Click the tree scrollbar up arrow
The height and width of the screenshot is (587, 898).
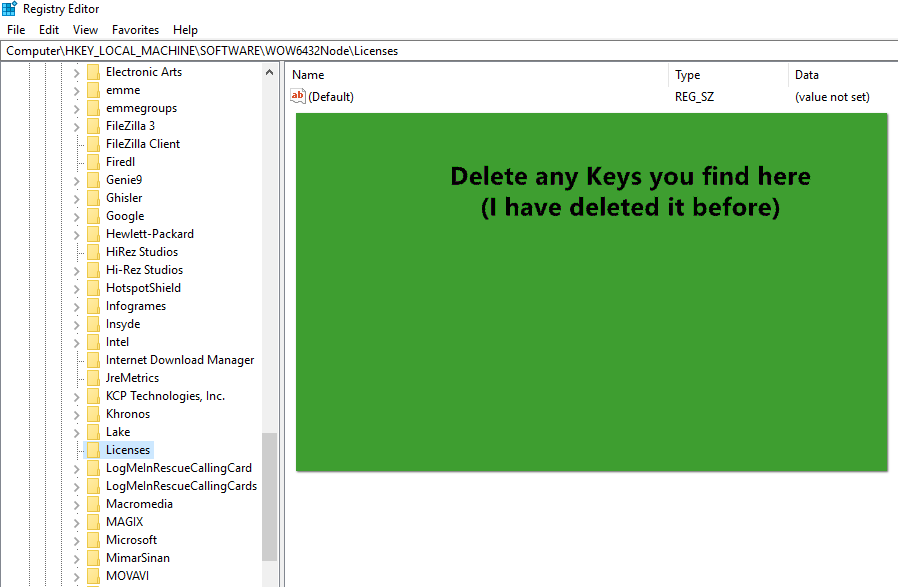[x=270, y=72]
